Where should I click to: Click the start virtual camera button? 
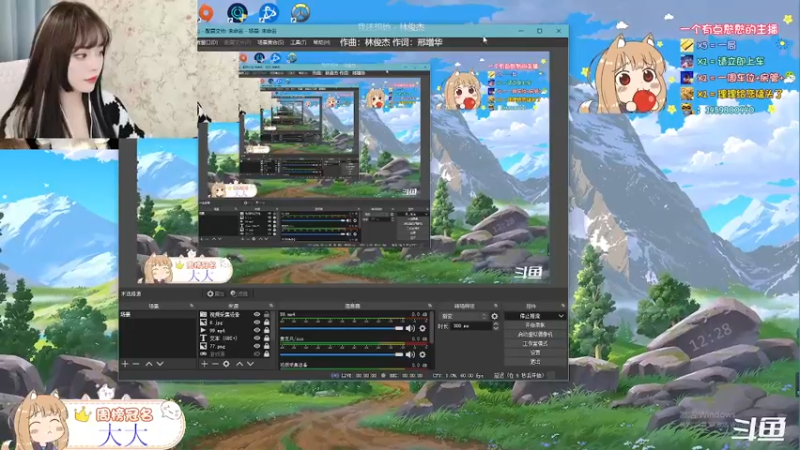[535, 334]
